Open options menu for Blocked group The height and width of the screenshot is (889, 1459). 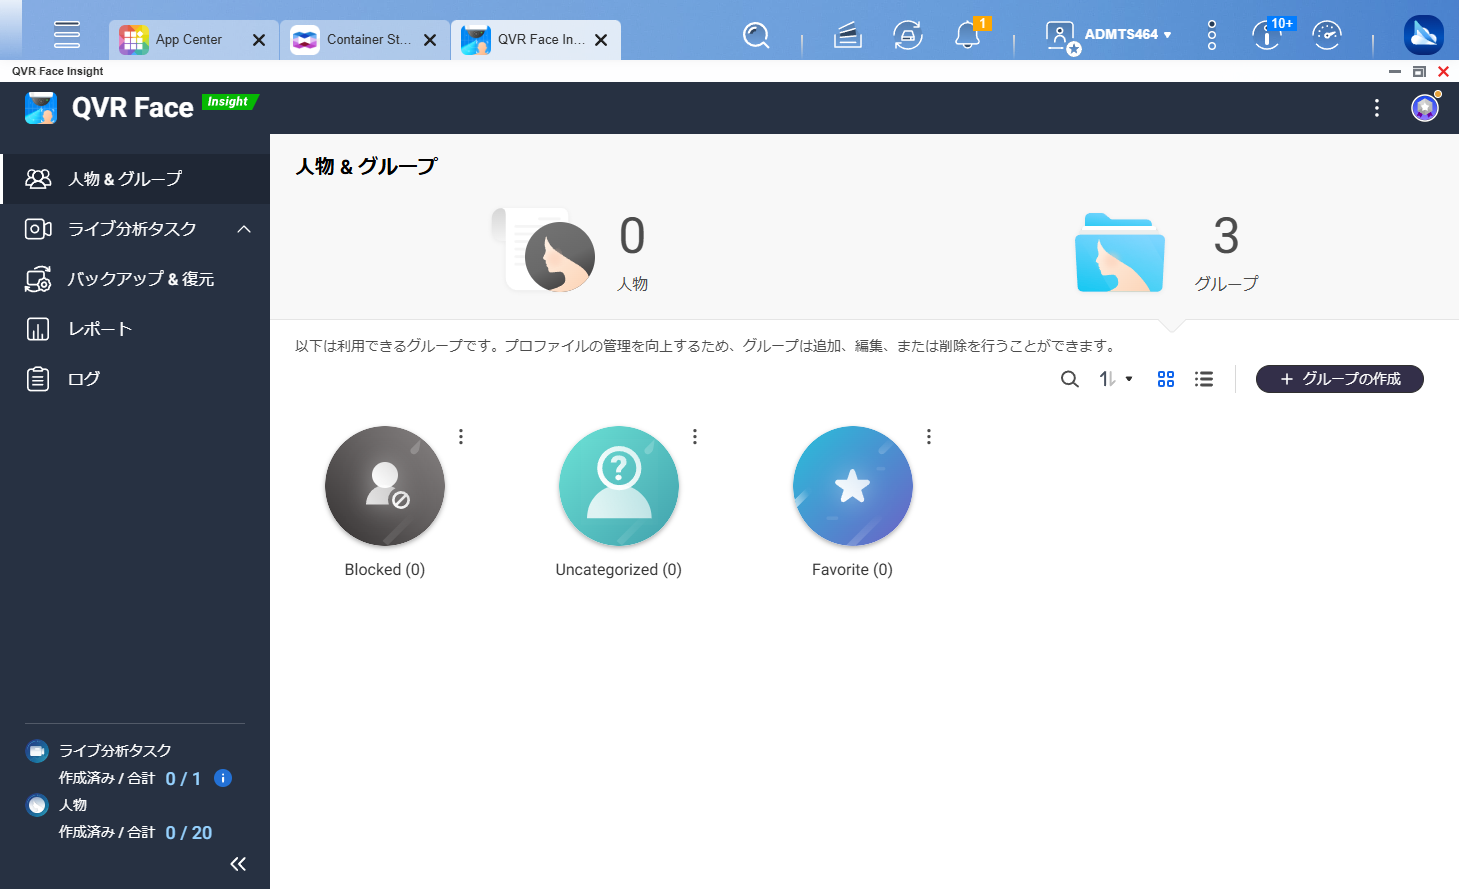pos(461,437)
